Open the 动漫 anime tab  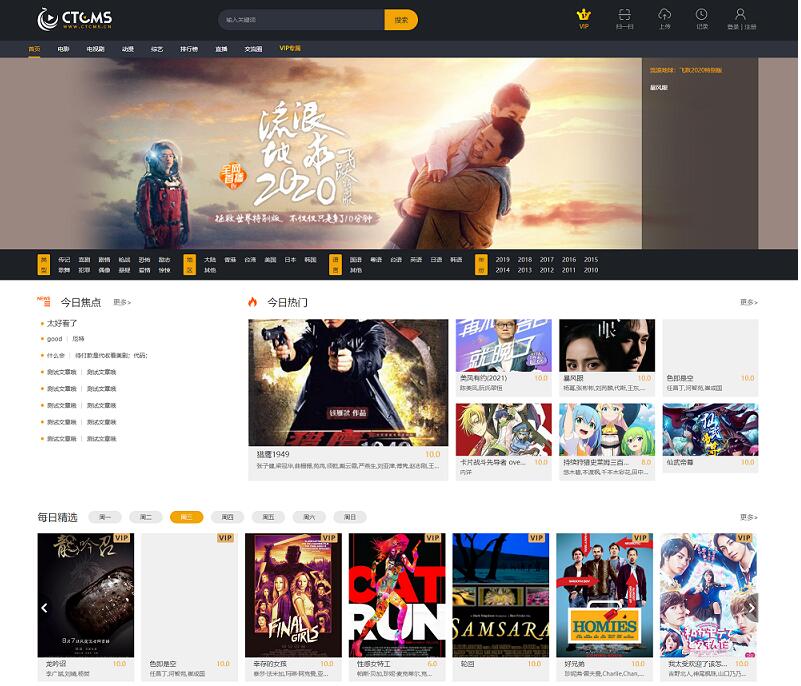pos(128,49)
